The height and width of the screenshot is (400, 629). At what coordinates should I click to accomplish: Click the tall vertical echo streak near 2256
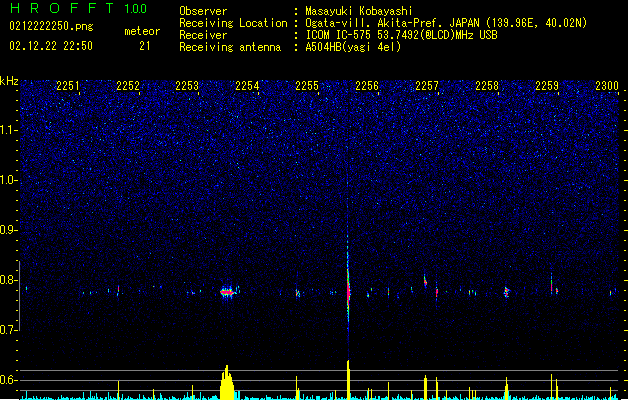click(x=348, y=289)
